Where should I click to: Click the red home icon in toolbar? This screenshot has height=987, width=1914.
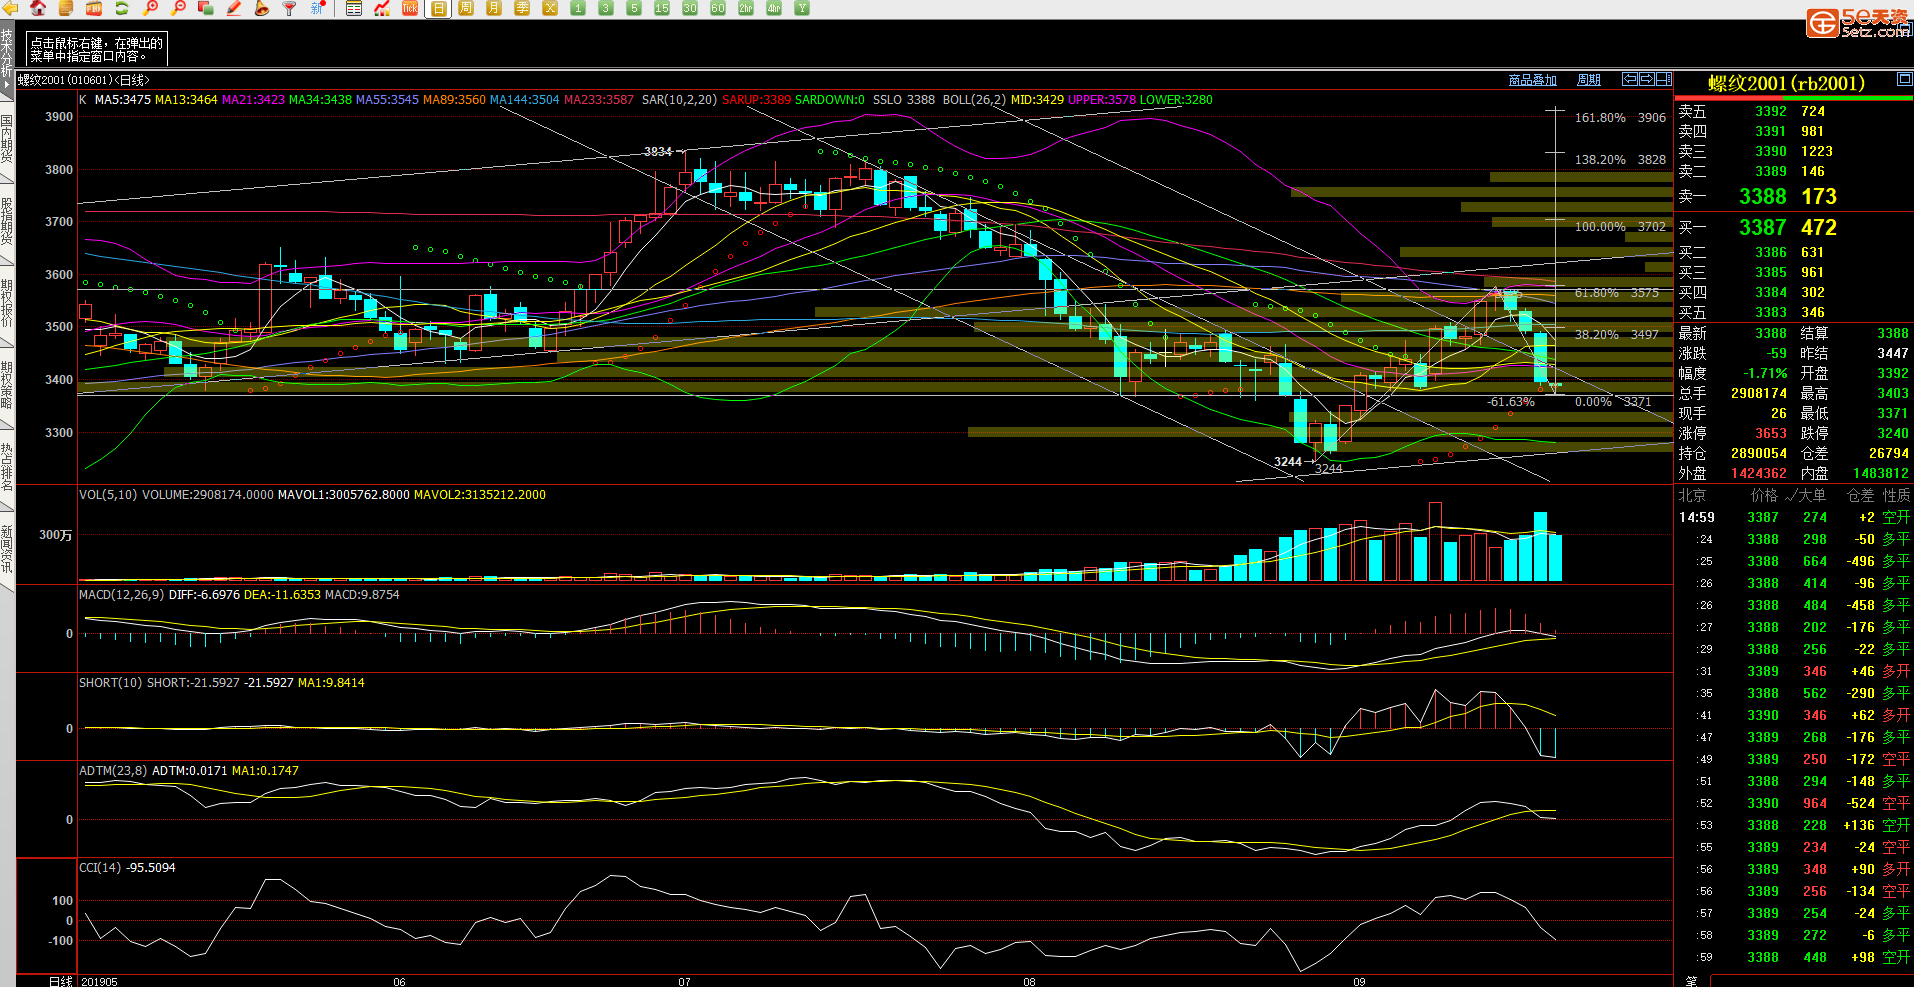click(38, 8)
